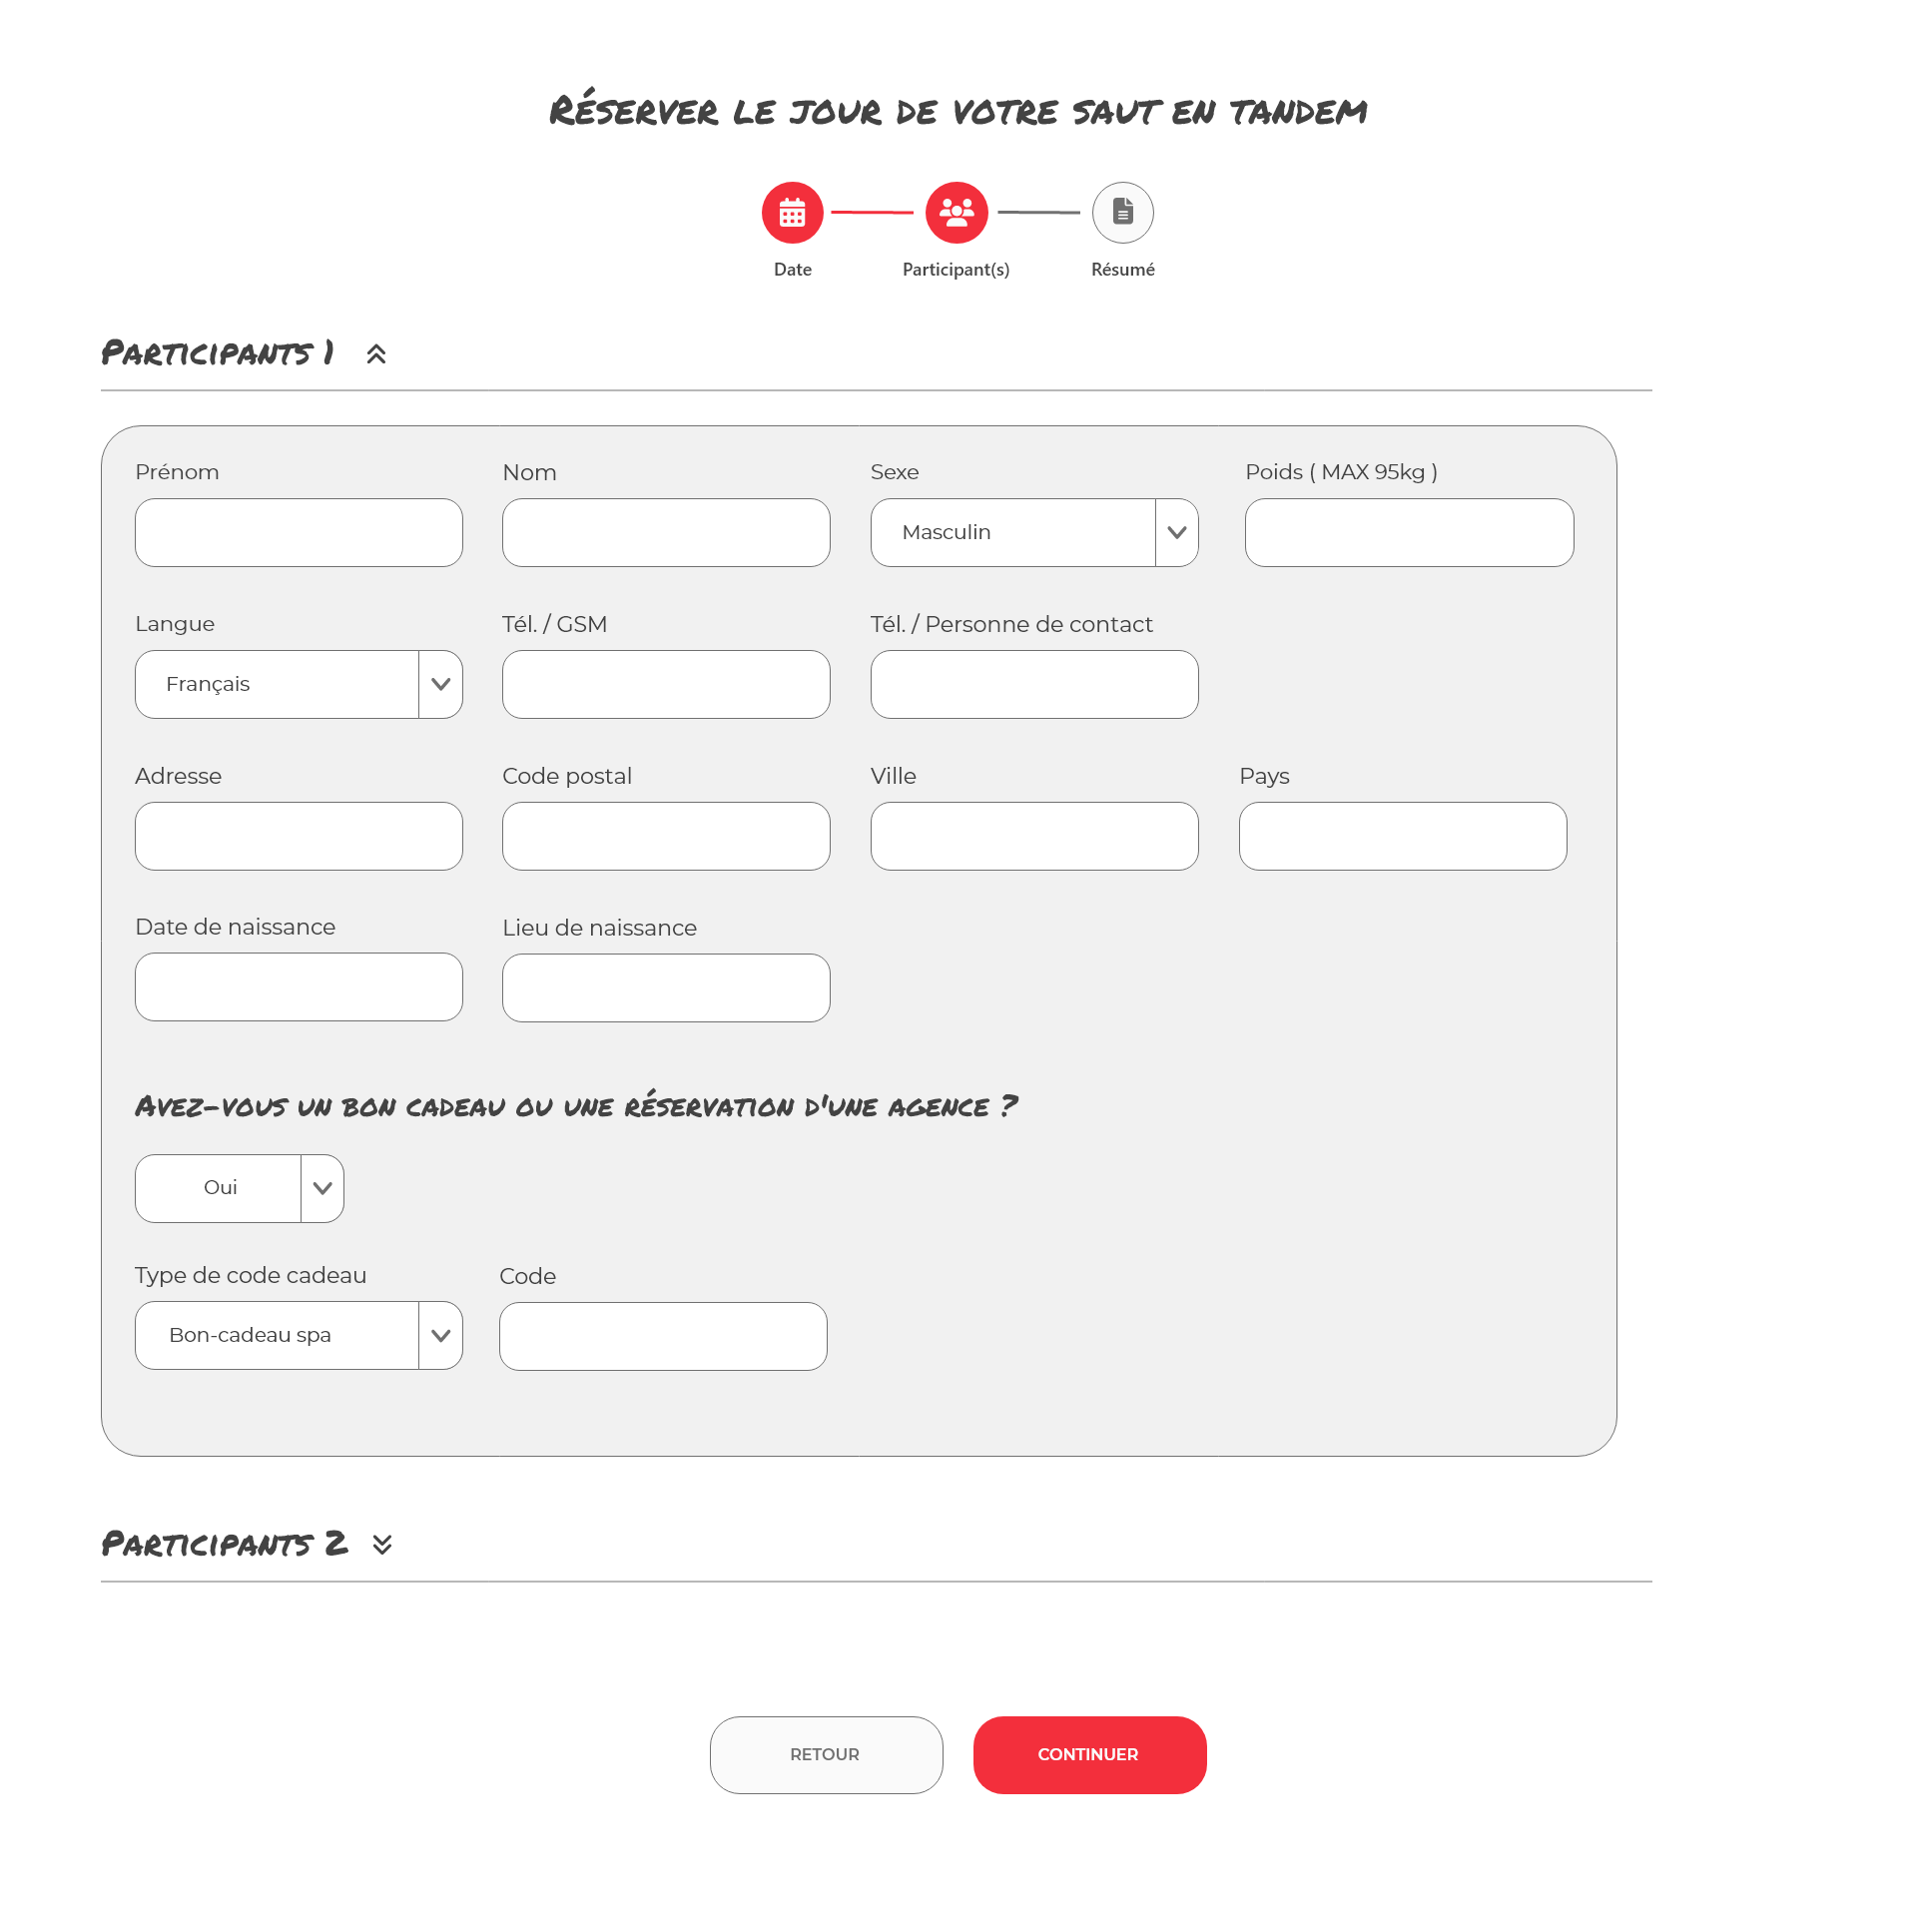Collapse the Participants 1 section chevron
Viewport: 1917px width, 1932px height.
(376, 354)
